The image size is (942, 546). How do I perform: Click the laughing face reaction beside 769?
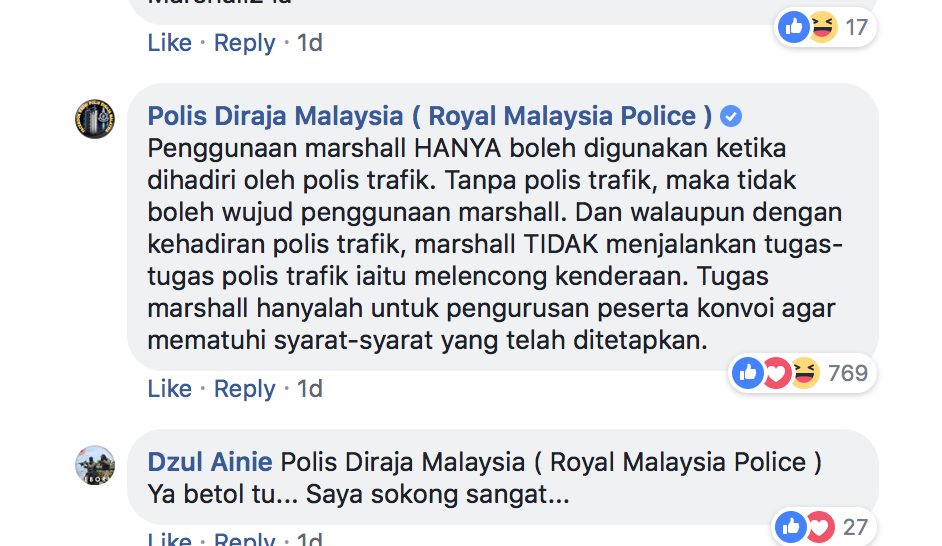tap(805, 373)
